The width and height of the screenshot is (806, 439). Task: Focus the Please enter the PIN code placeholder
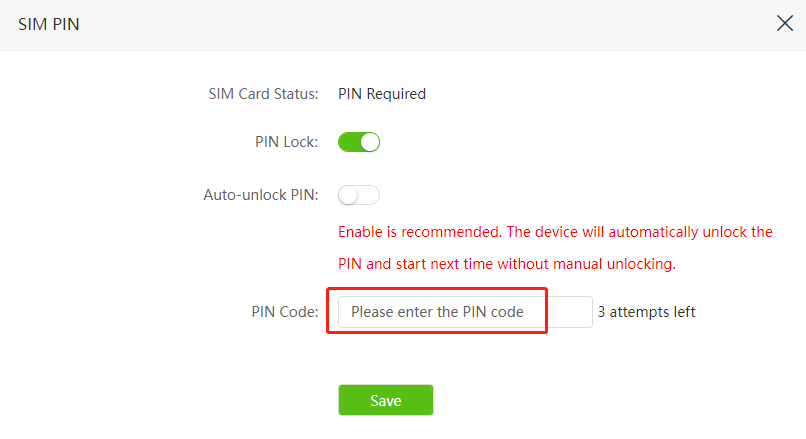pyautogui.click(x=437, y=312)
